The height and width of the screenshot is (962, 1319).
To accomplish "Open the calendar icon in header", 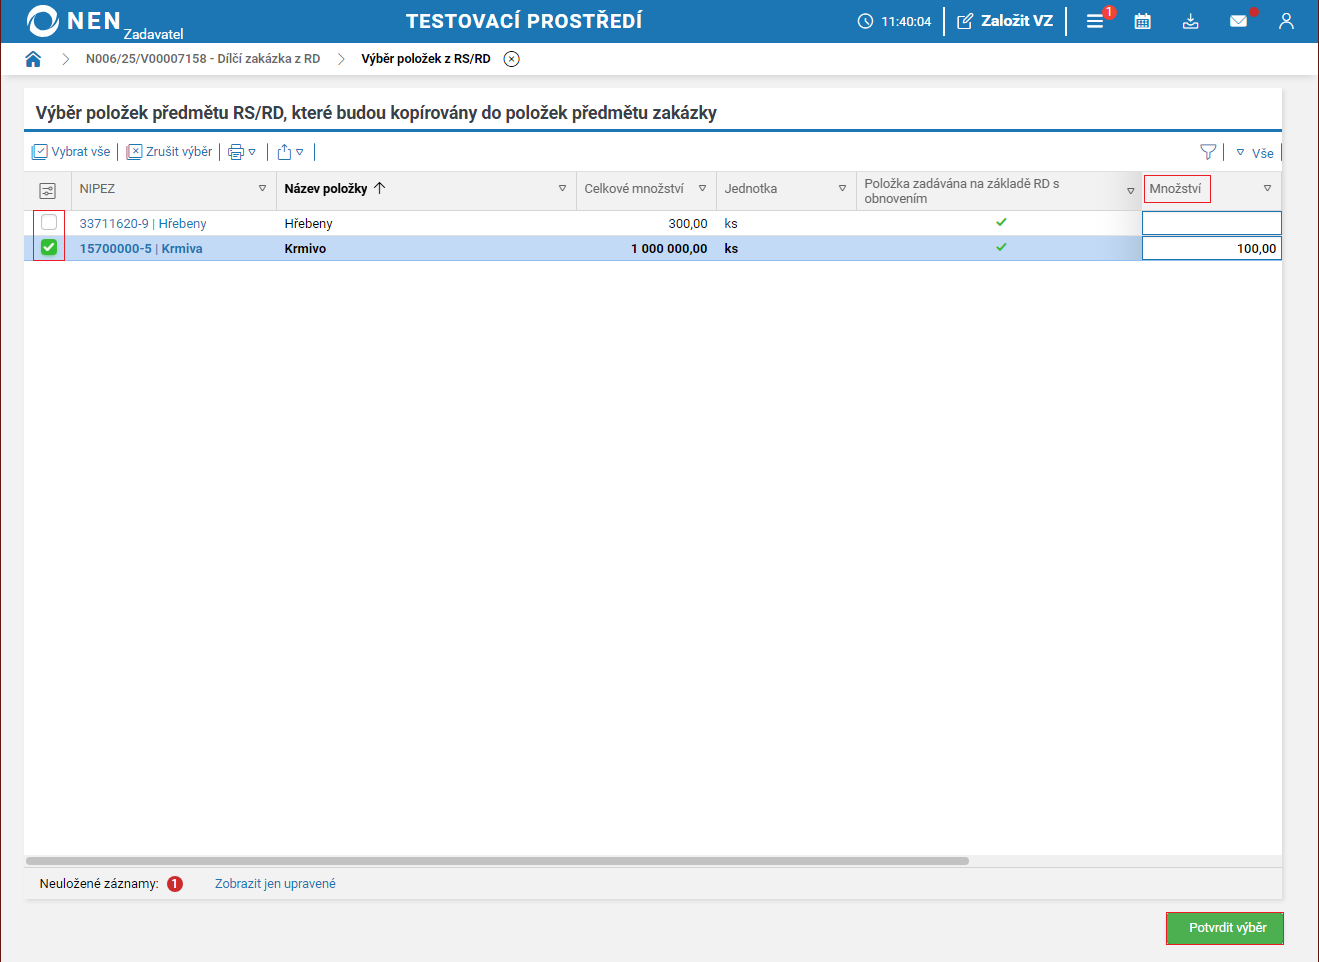I will [1142, 21].
